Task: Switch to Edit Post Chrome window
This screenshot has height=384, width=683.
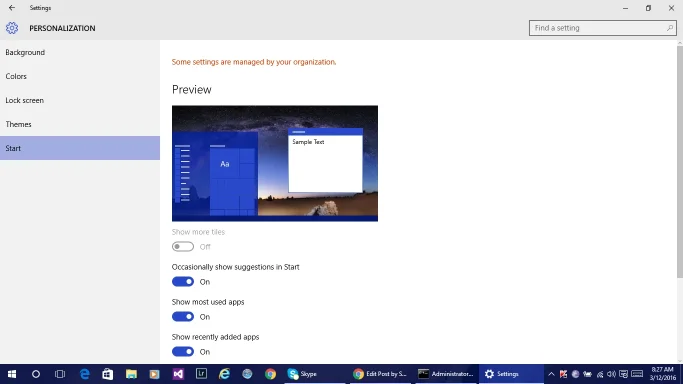Action: tap(380, 374)
